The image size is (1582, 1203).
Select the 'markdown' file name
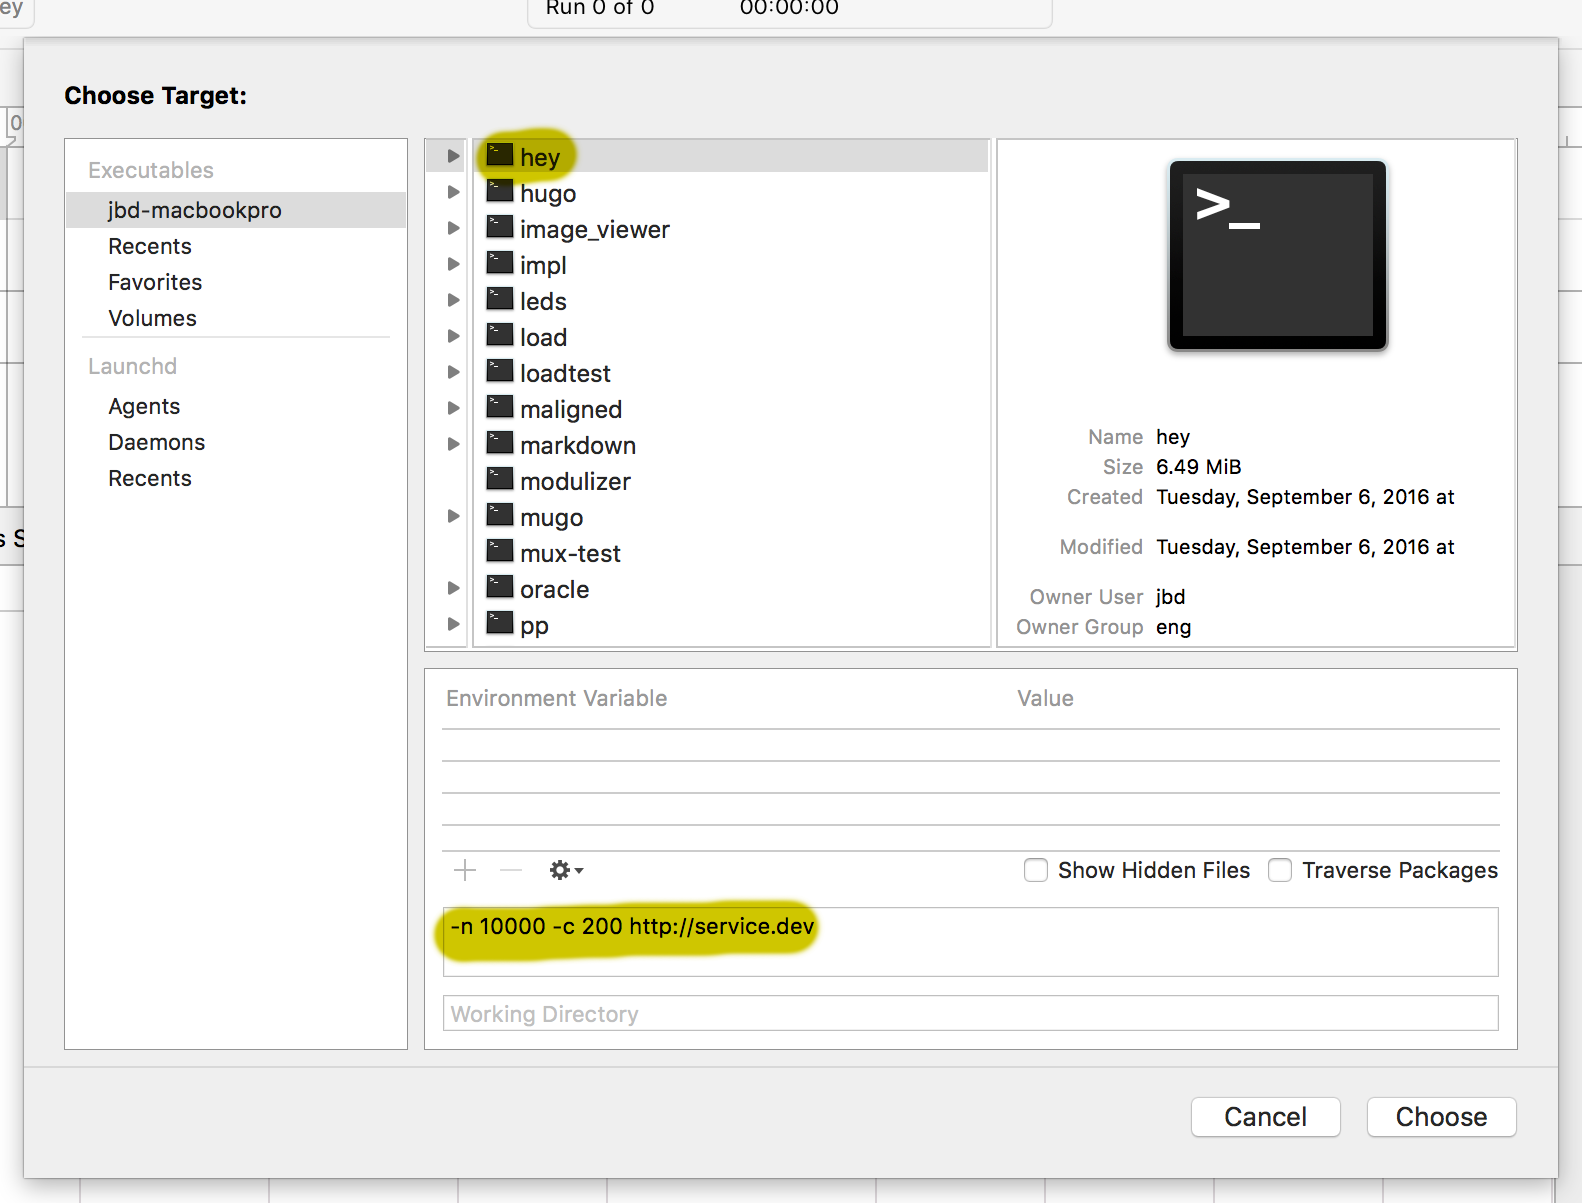[578, 445]
